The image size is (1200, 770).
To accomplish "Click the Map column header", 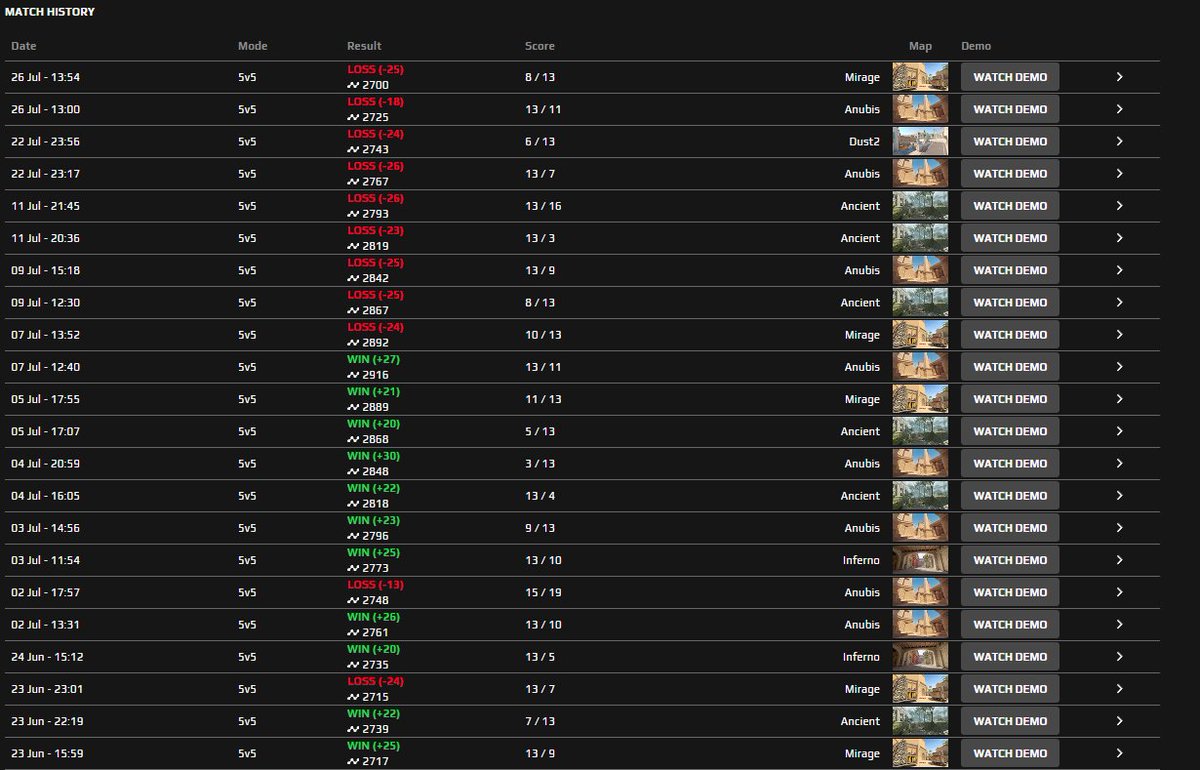I will 920,46.
